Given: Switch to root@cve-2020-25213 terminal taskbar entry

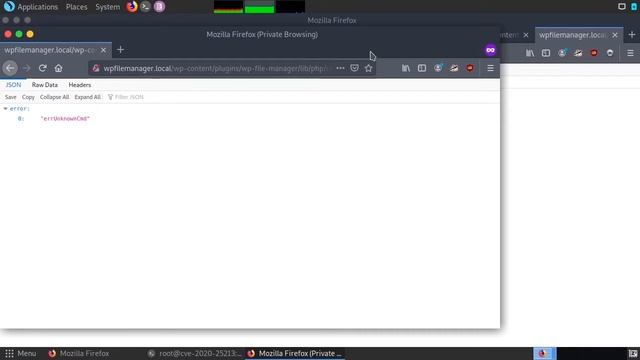Looking at the screenshot, I should 195,353.
